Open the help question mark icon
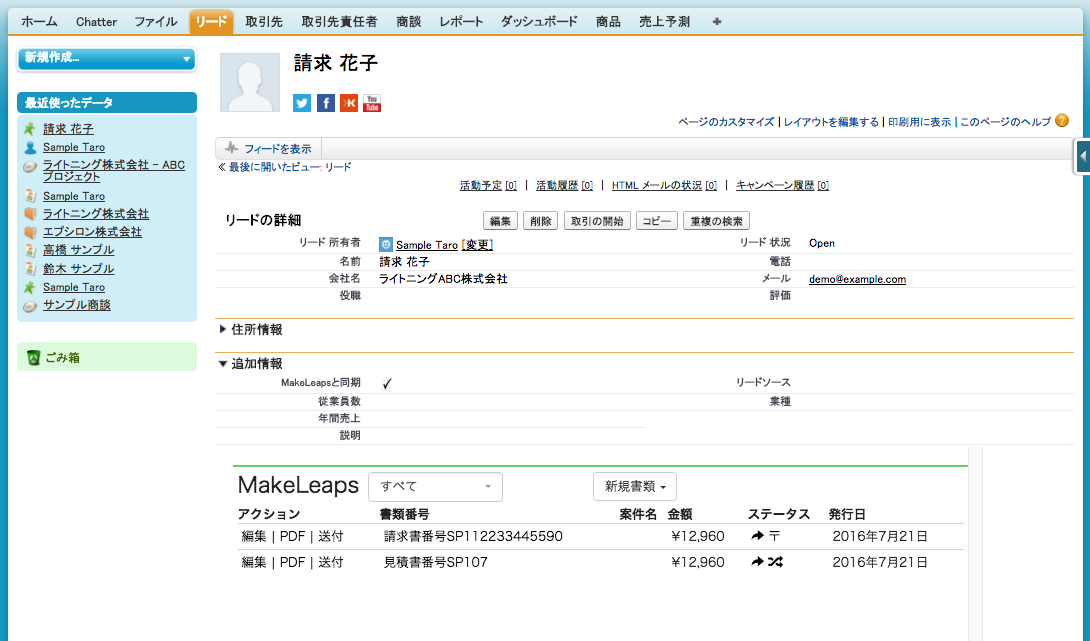 (1062, 121)
